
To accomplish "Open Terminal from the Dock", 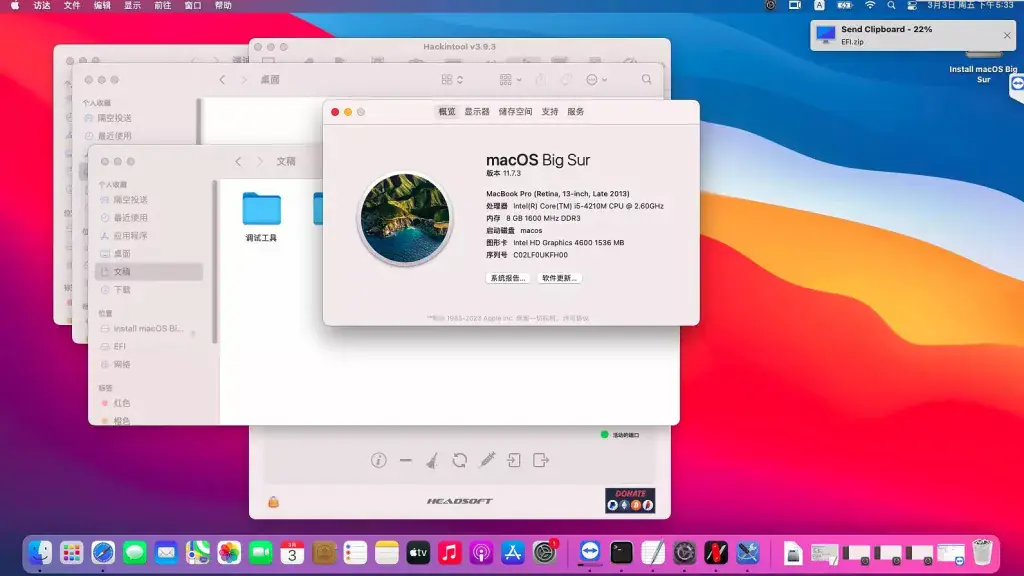I will (x=621, y=553).
